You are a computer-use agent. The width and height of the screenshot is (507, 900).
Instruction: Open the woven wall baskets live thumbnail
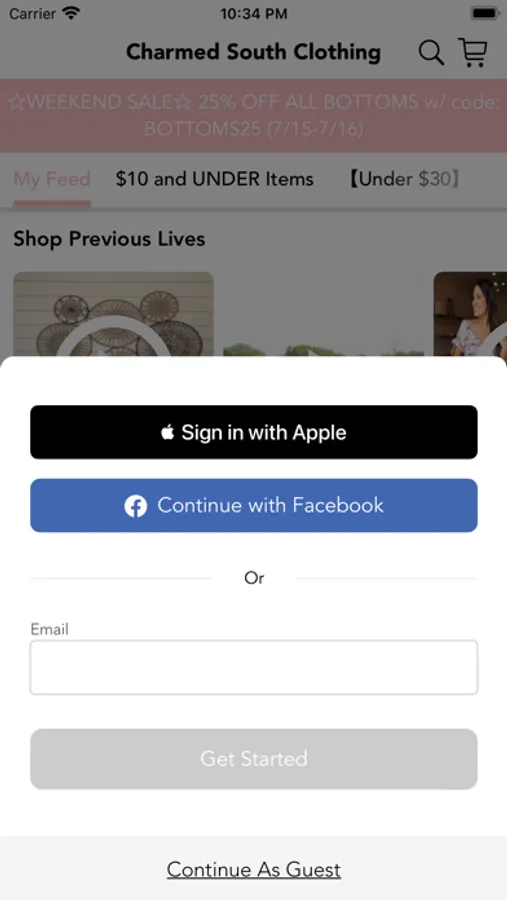pyautogui.click(x=114, y=314)
